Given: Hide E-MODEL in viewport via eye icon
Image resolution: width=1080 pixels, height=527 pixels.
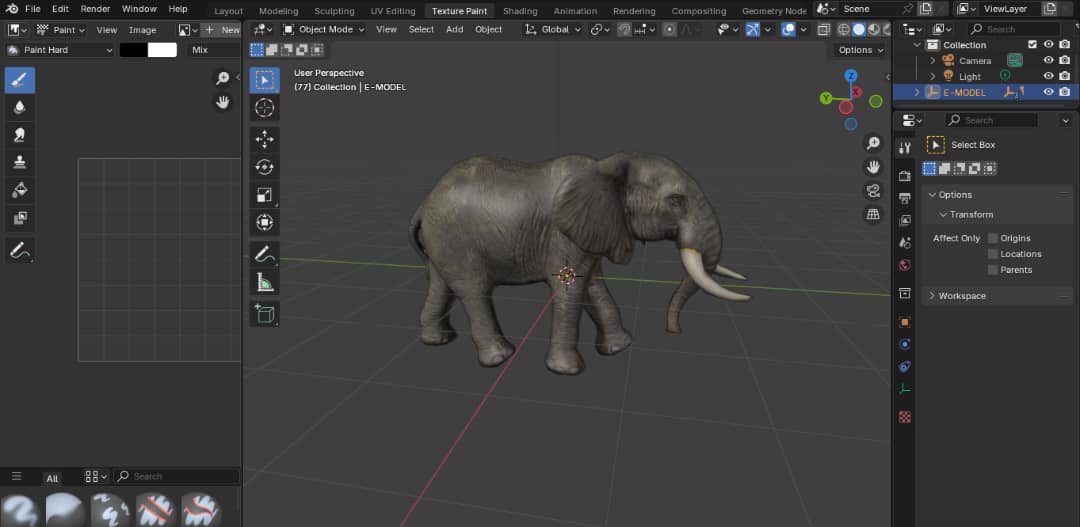Looking at the screenshot, I should [1048, 92].
